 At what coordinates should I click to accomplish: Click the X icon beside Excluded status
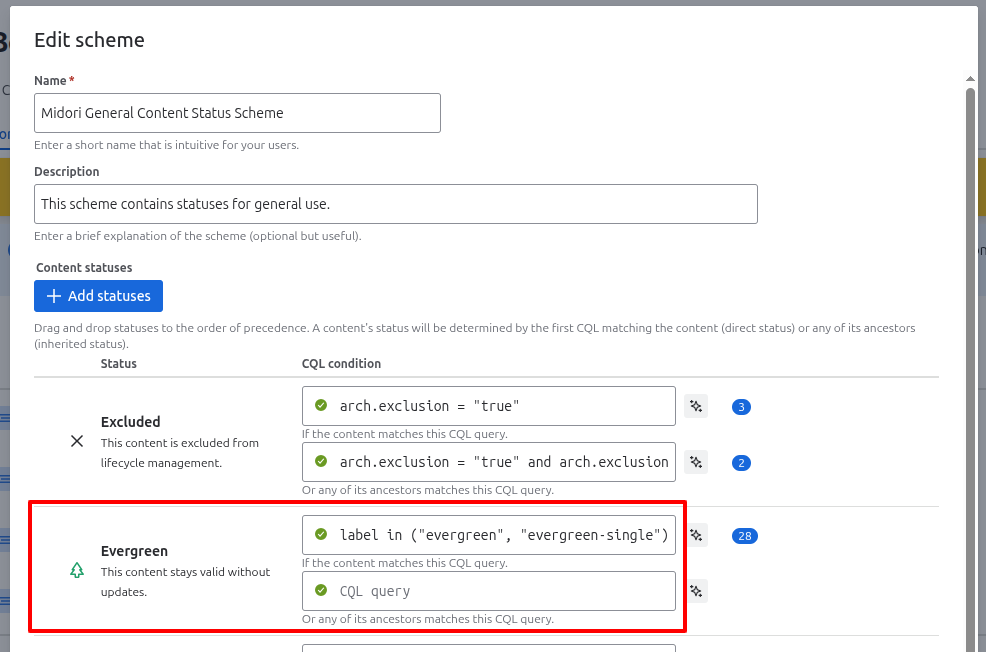(x=77, y=441)
